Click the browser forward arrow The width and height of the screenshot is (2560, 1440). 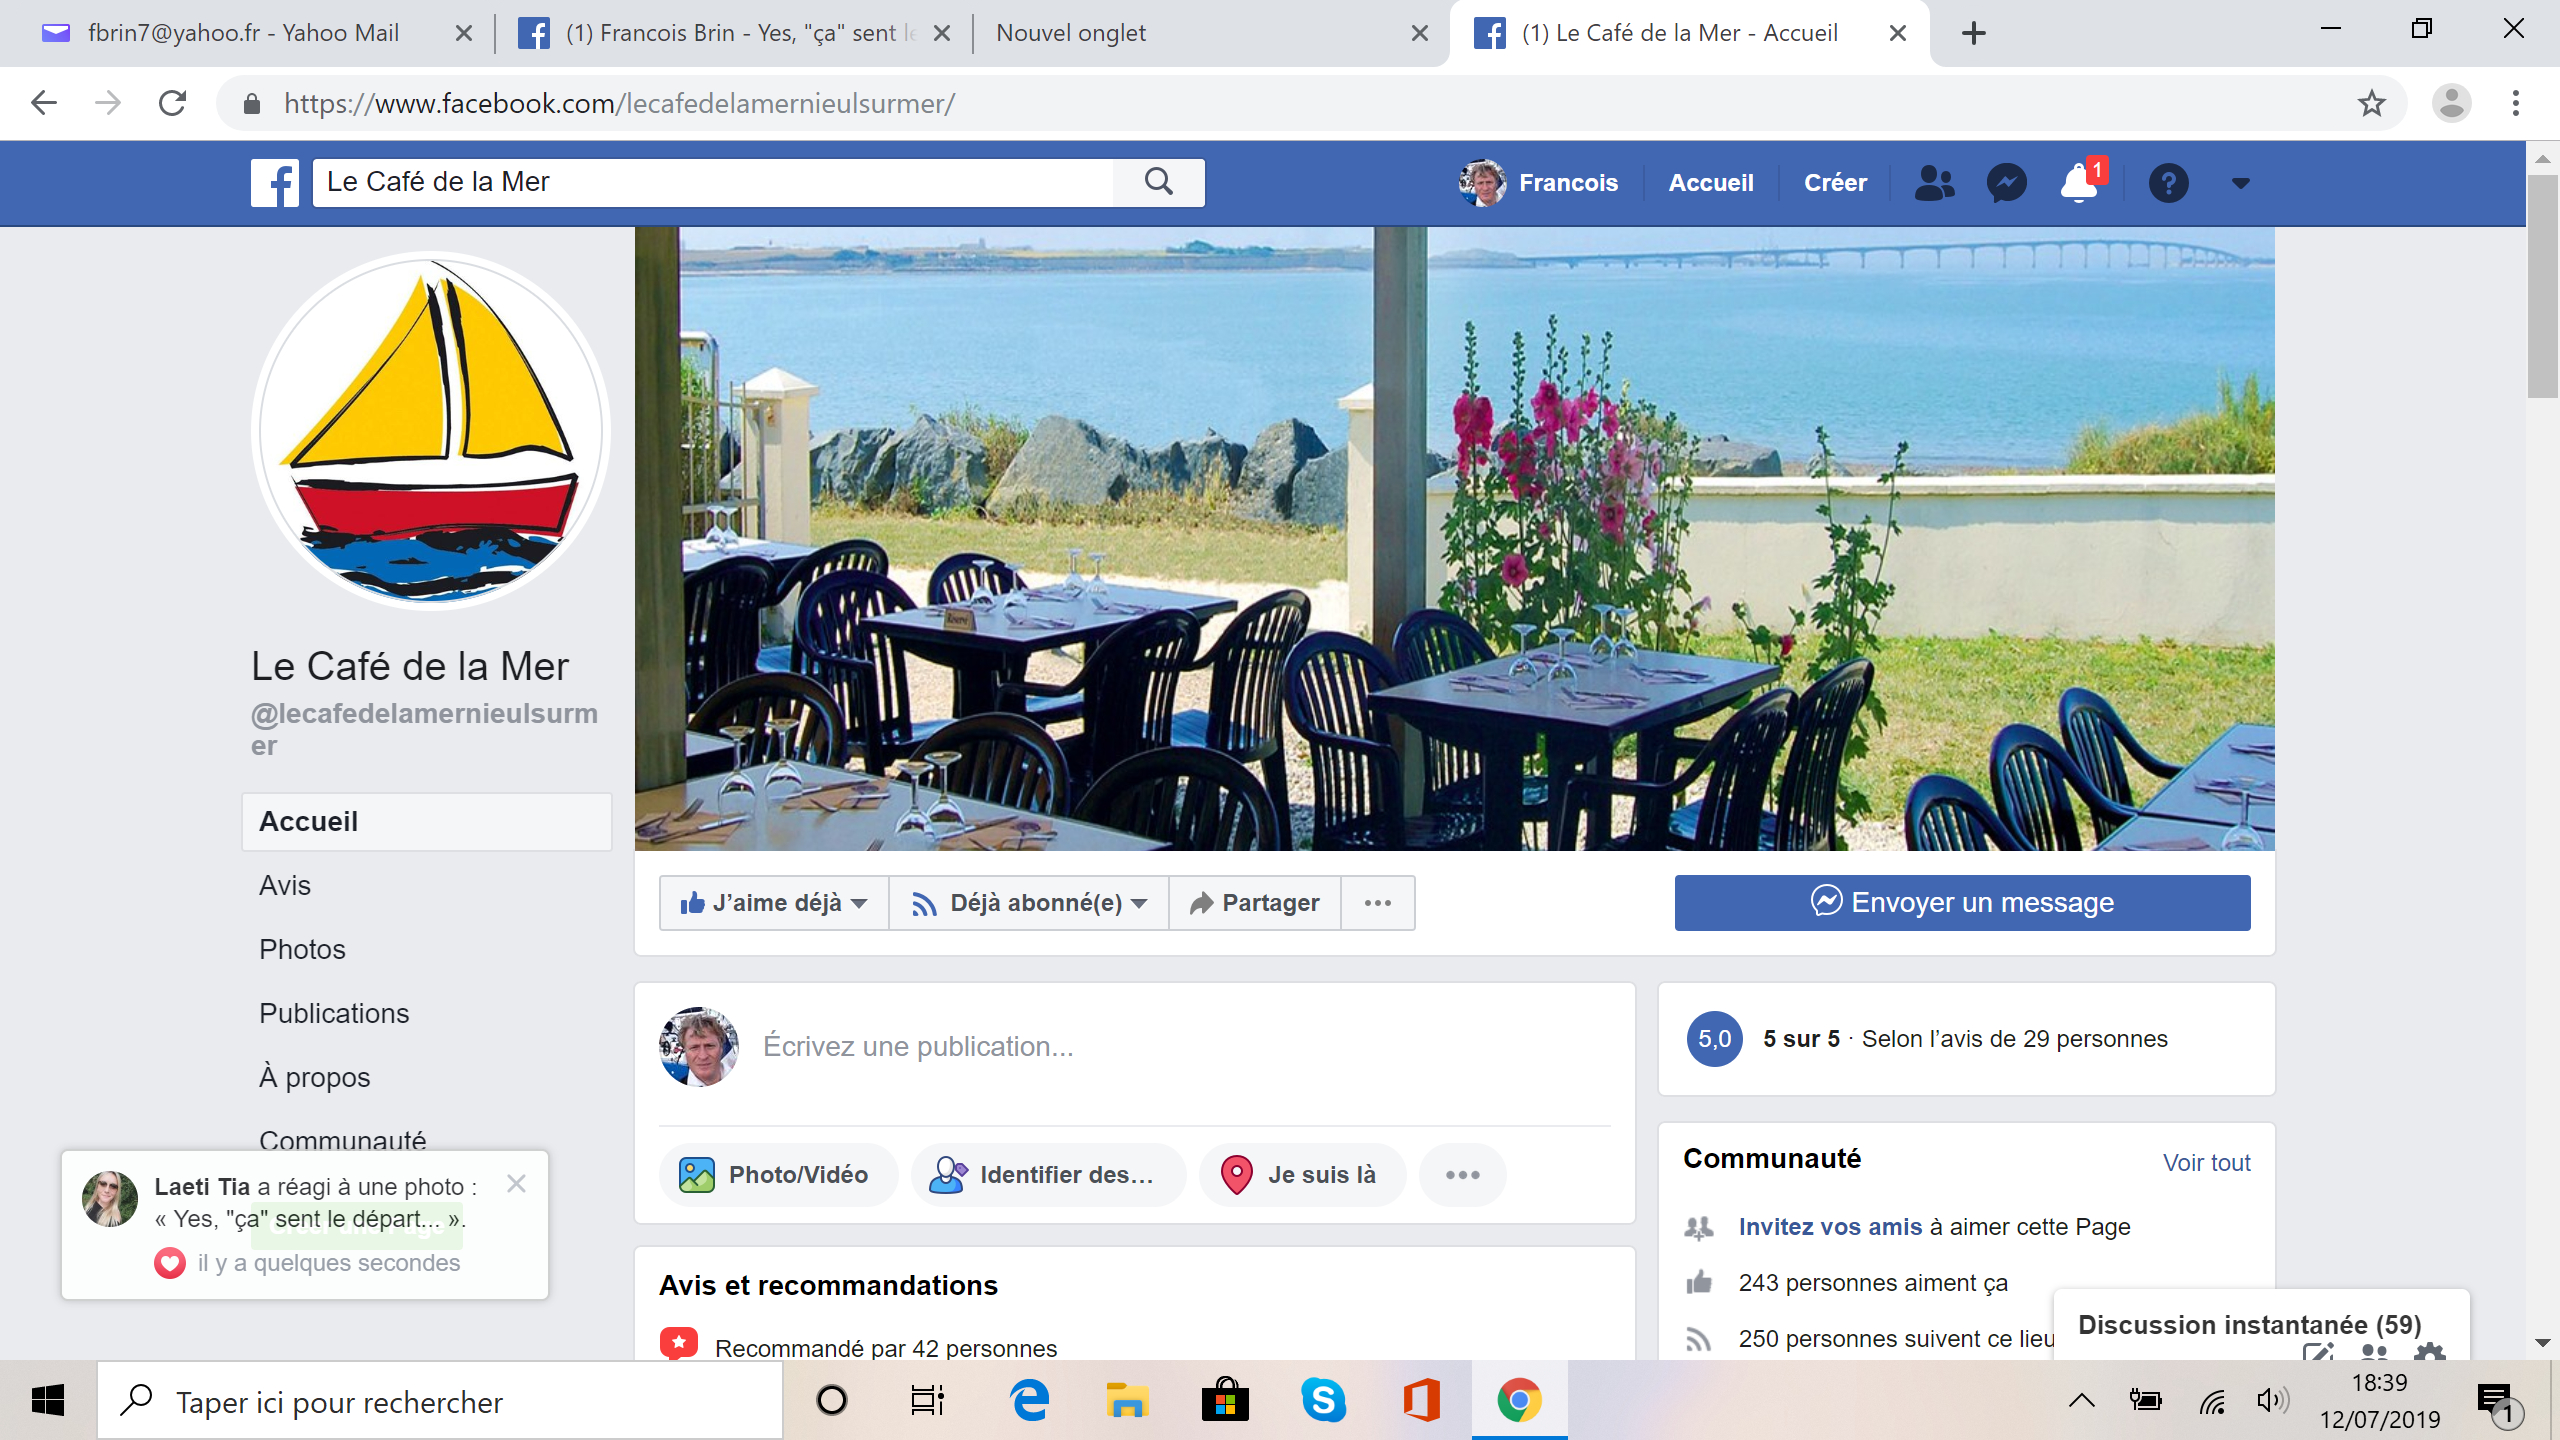coord(108,103)
